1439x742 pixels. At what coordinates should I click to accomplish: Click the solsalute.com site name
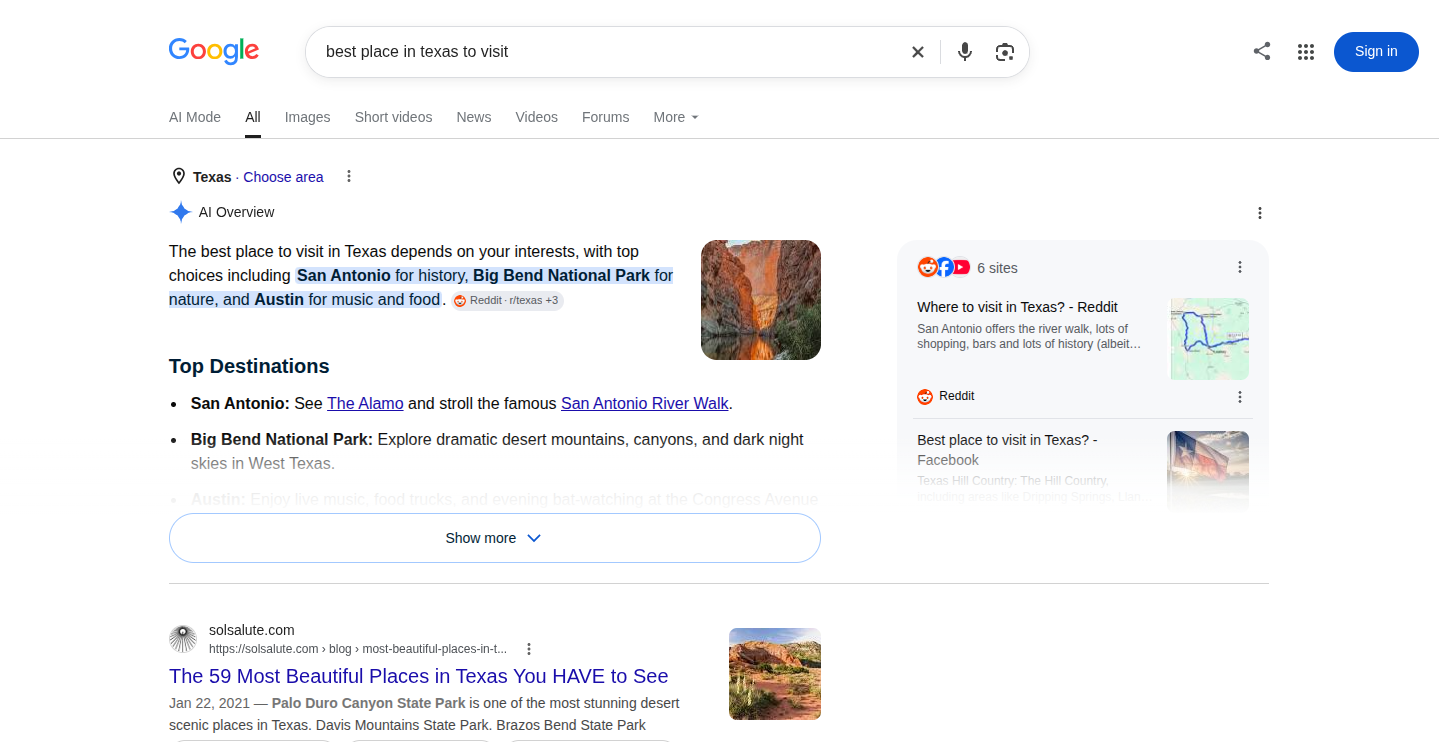coord(252,630)
